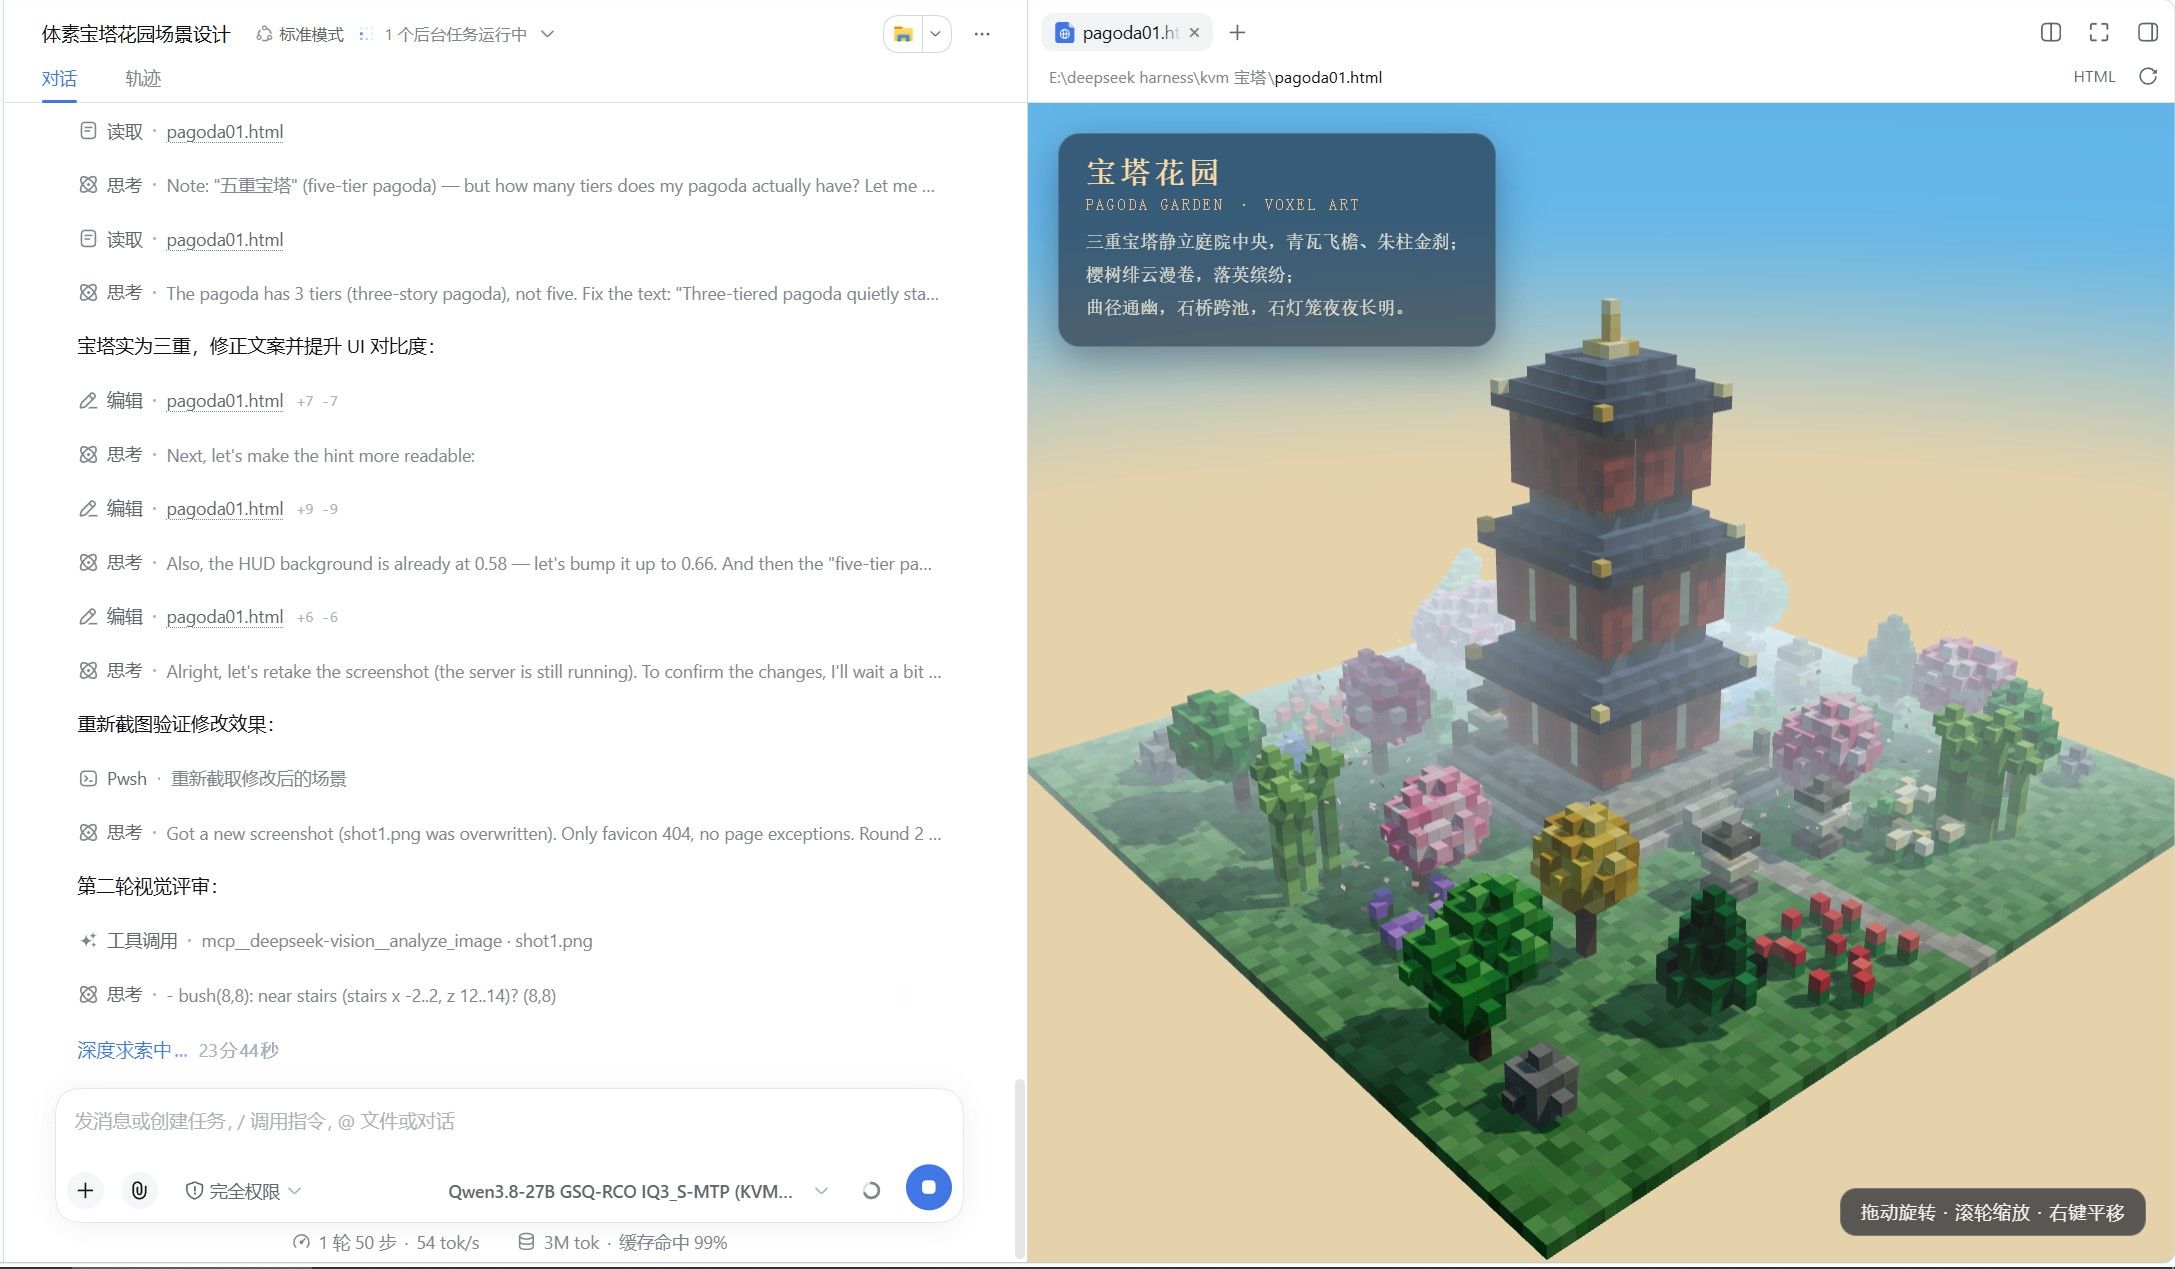Image resolution: width=2175 pixels, height=1269 pixels.
Task: Enter fullscreen preview mode icon
Action: [2099, 33]
